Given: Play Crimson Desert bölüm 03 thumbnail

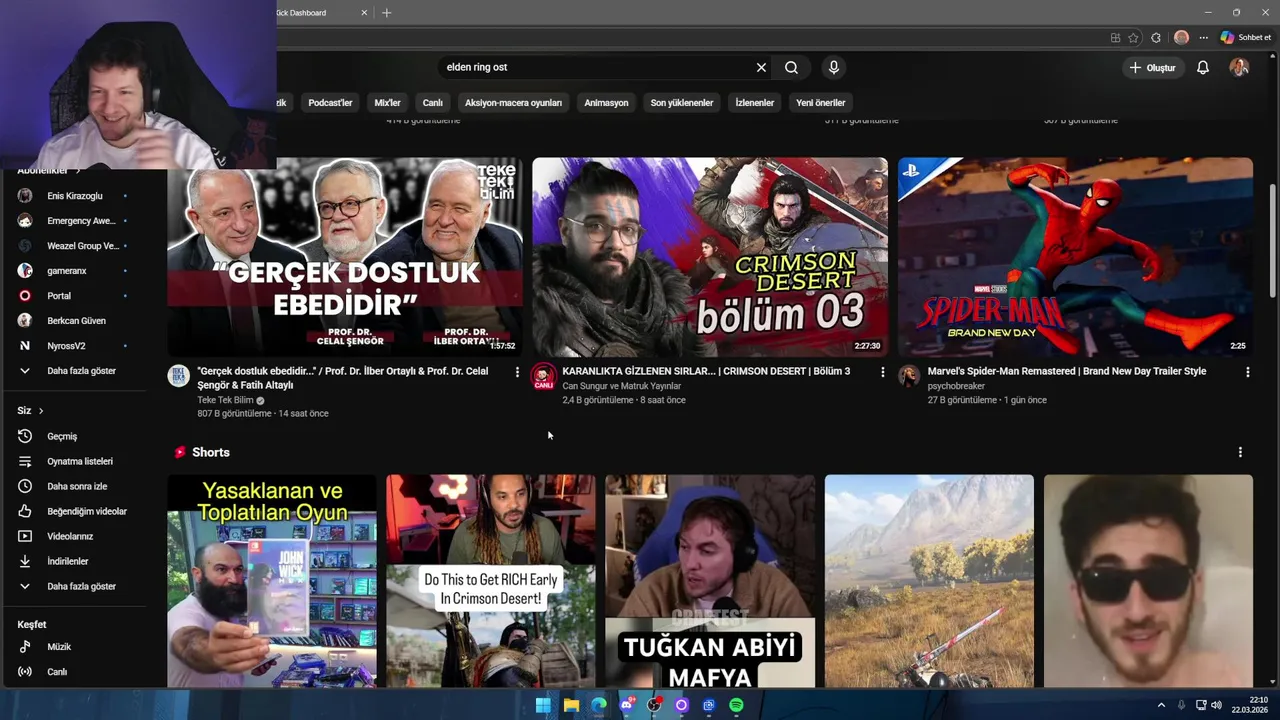Looking at the screenshot, I should [710, 256].
